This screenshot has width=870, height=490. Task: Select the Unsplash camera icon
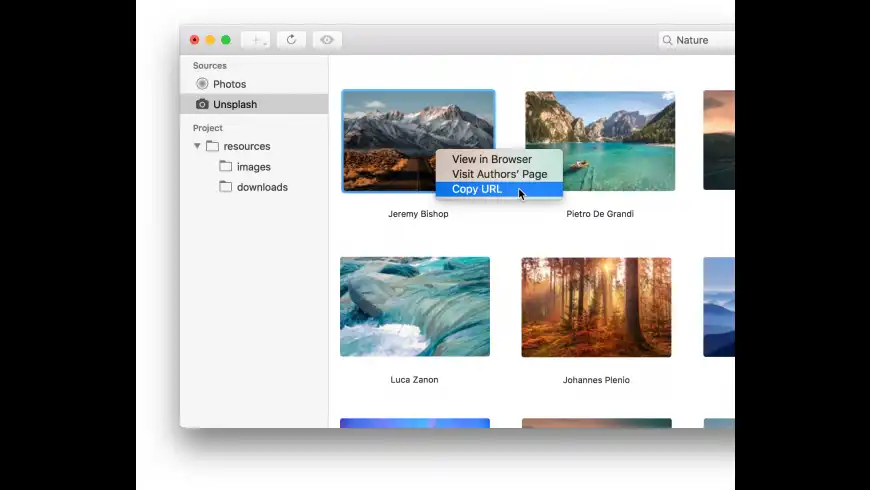202,104
